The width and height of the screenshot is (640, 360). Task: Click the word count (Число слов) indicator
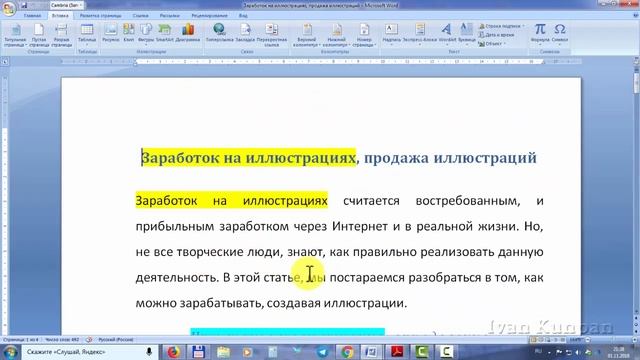62,340
